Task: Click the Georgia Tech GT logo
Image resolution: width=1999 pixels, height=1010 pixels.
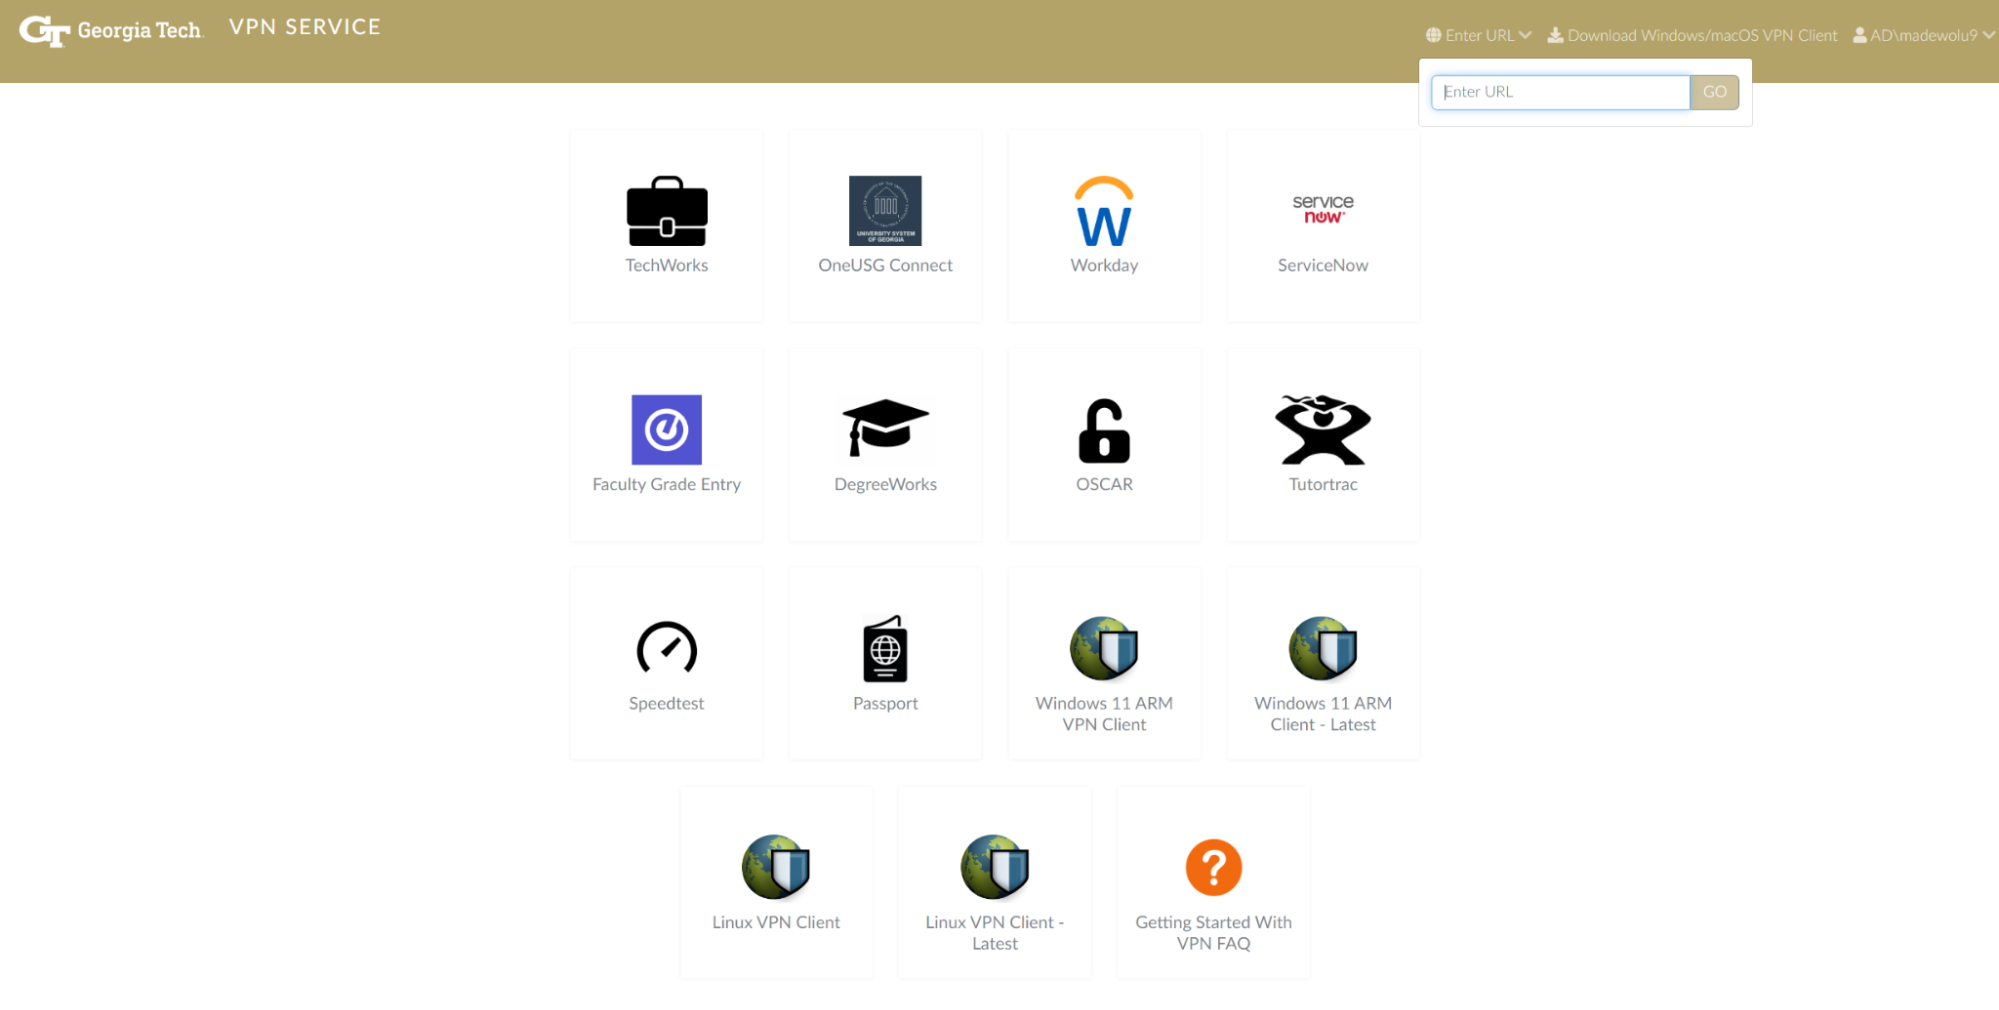Action: pos(45,31)
